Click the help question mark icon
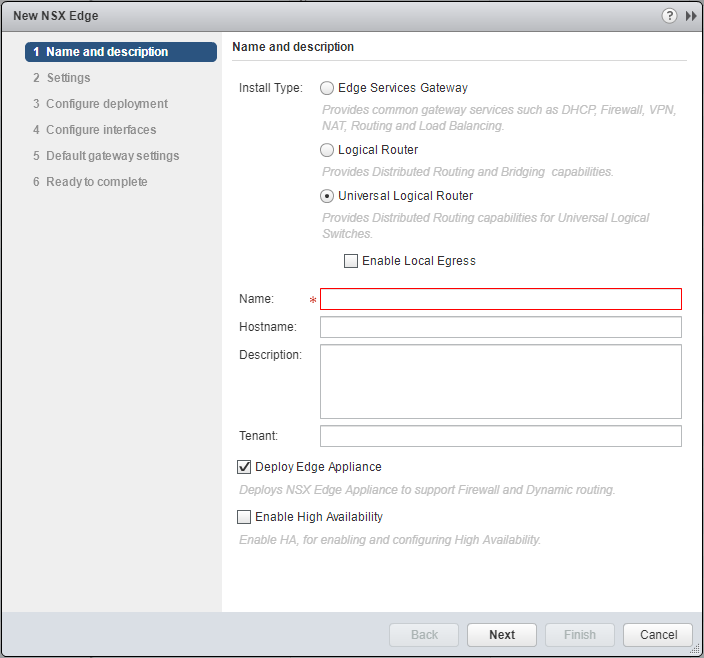 669,16
